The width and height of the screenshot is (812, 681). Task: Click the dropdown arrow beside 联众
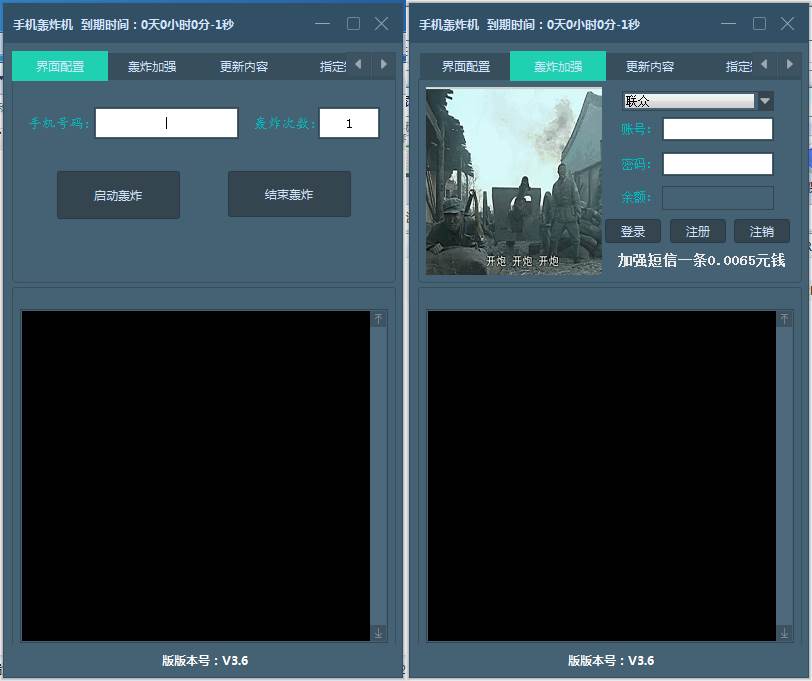tap(766, 101)
